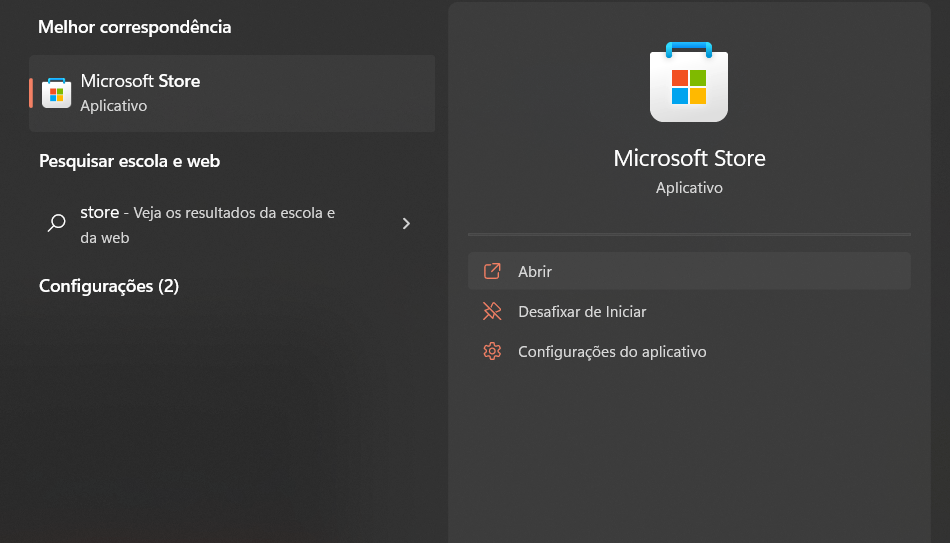Expand the store web results chevron
Image resolution: width=950 pixels, height=543 pixels.
(x=407, y=224)
